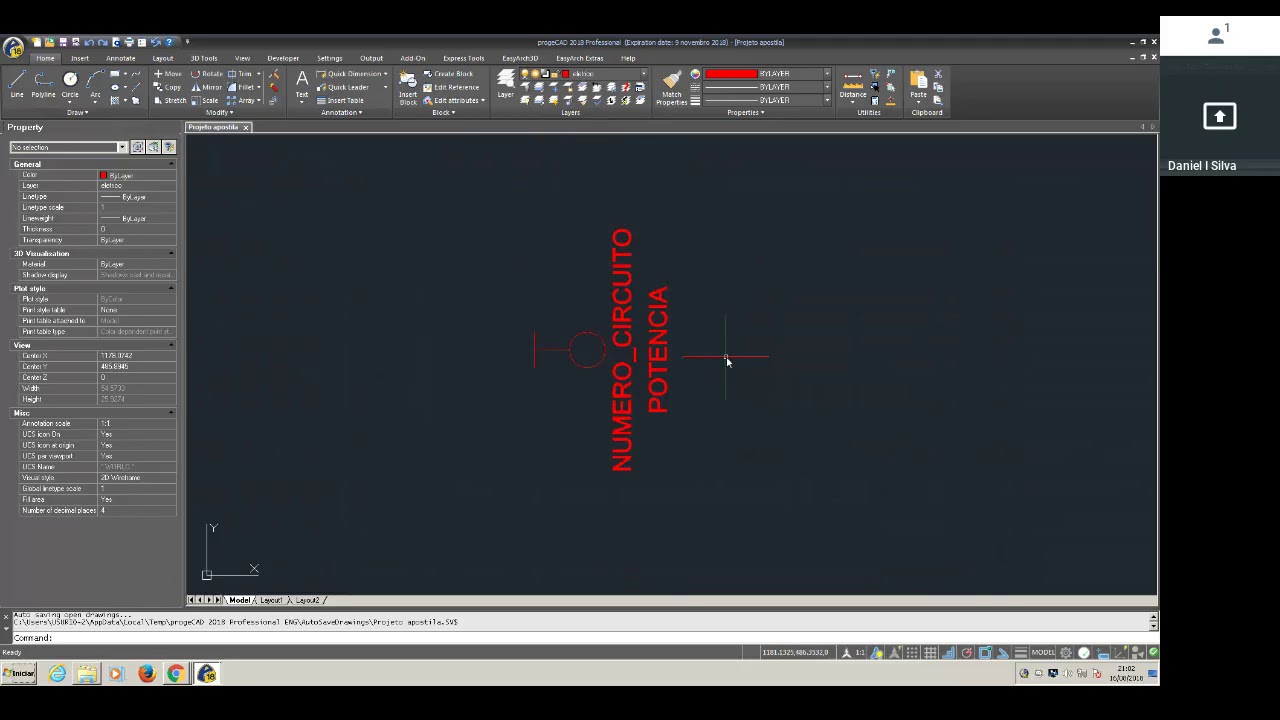Viewport: 1280px width, 720px height.
Task: Pick the Arc tool
Action: tap(95, 84)
